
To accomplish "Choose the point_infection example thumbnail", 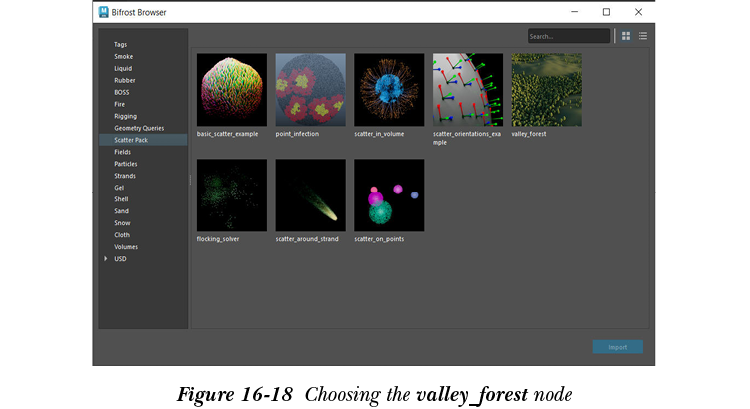I will click(x=310, y=90).
